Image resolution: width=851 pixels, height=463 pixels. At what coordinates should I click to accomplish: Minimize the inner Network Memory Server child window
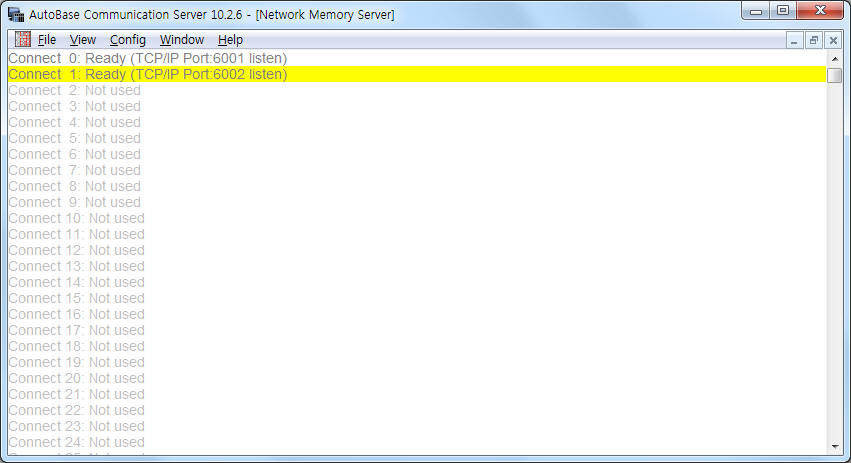tap(794, 40)
